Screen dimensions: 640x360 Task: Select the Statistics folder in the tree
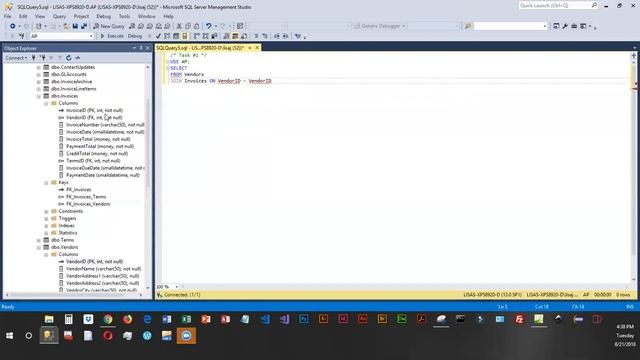68,233
